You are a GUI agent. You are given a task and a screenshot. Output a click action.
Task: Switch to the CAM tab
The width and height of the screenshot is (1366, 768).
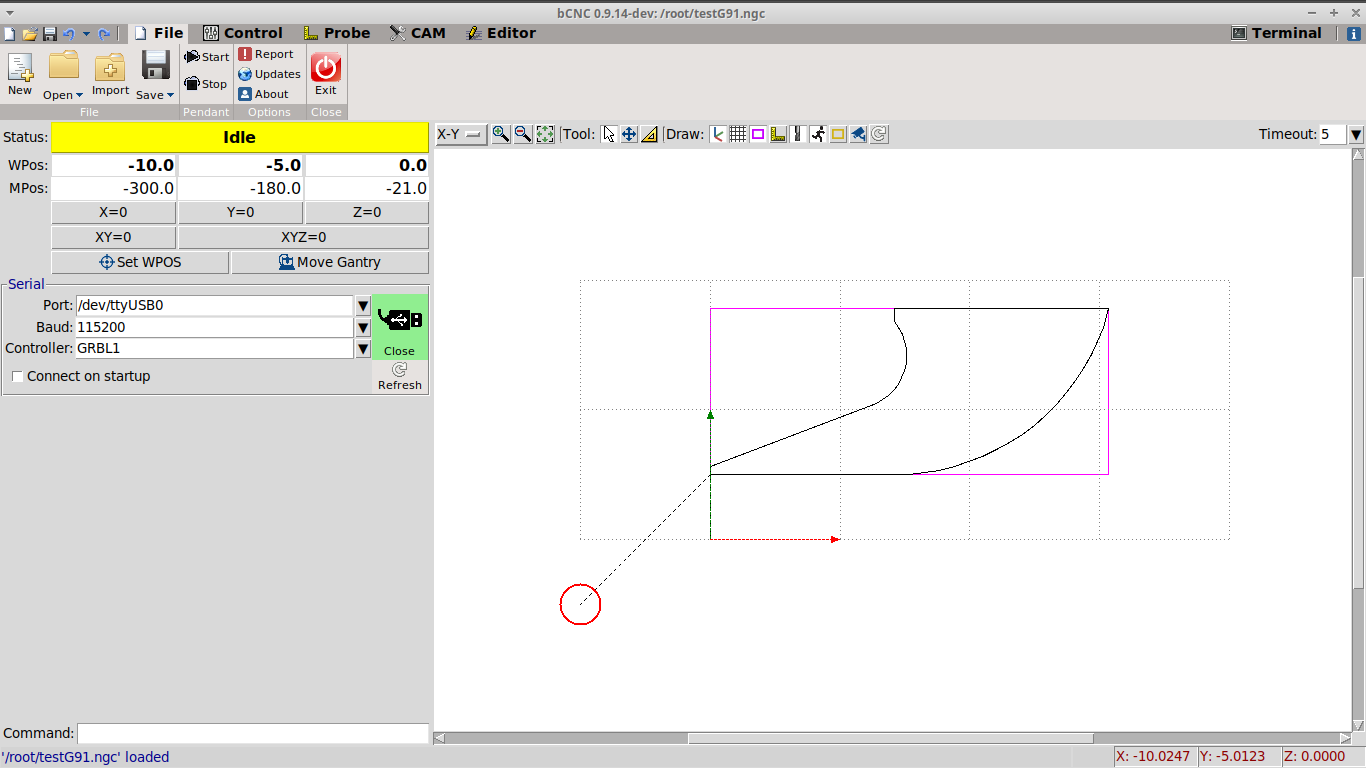(417, 33)
